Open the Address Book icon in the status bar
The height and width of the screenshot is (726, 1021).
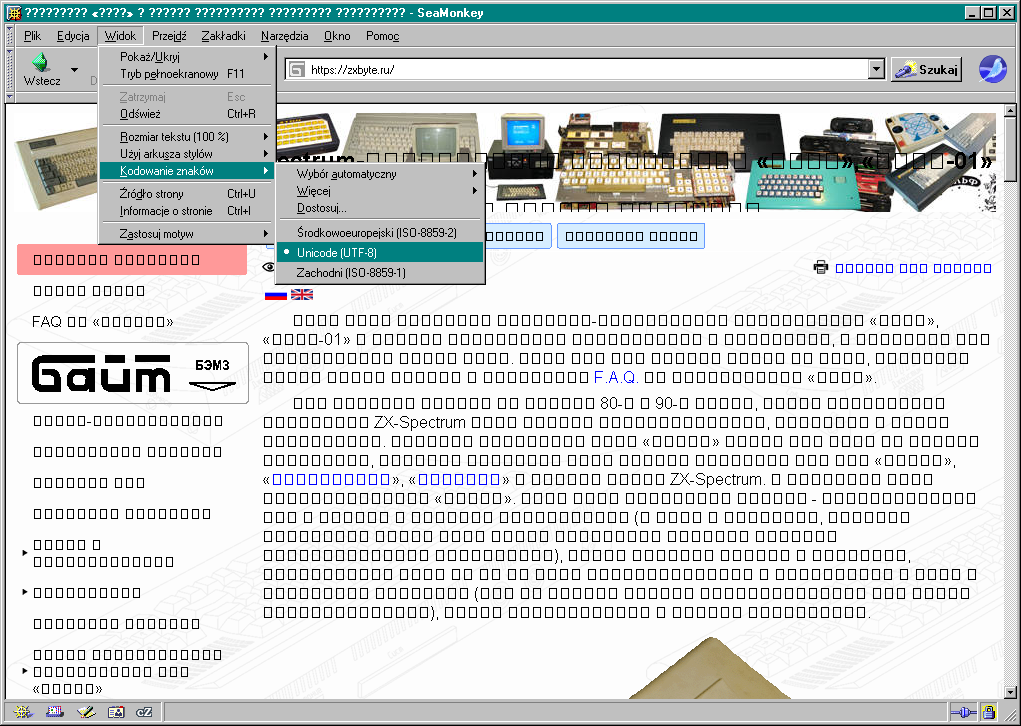[116, 712]
